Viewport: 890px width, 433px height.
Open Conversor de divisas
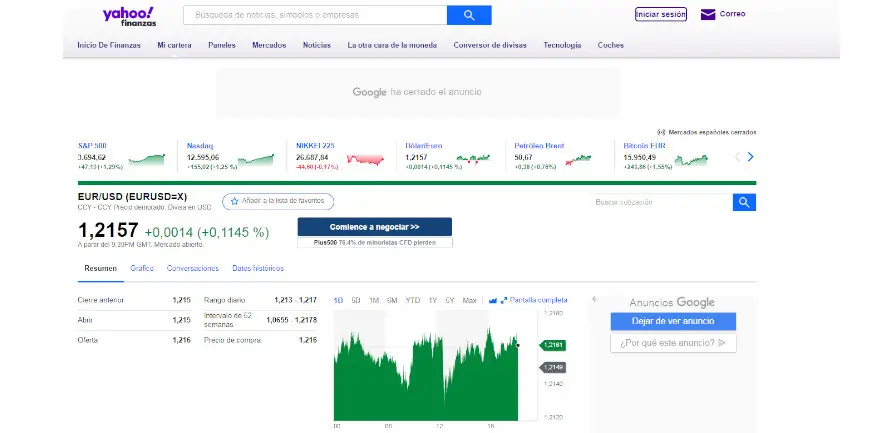490,45
